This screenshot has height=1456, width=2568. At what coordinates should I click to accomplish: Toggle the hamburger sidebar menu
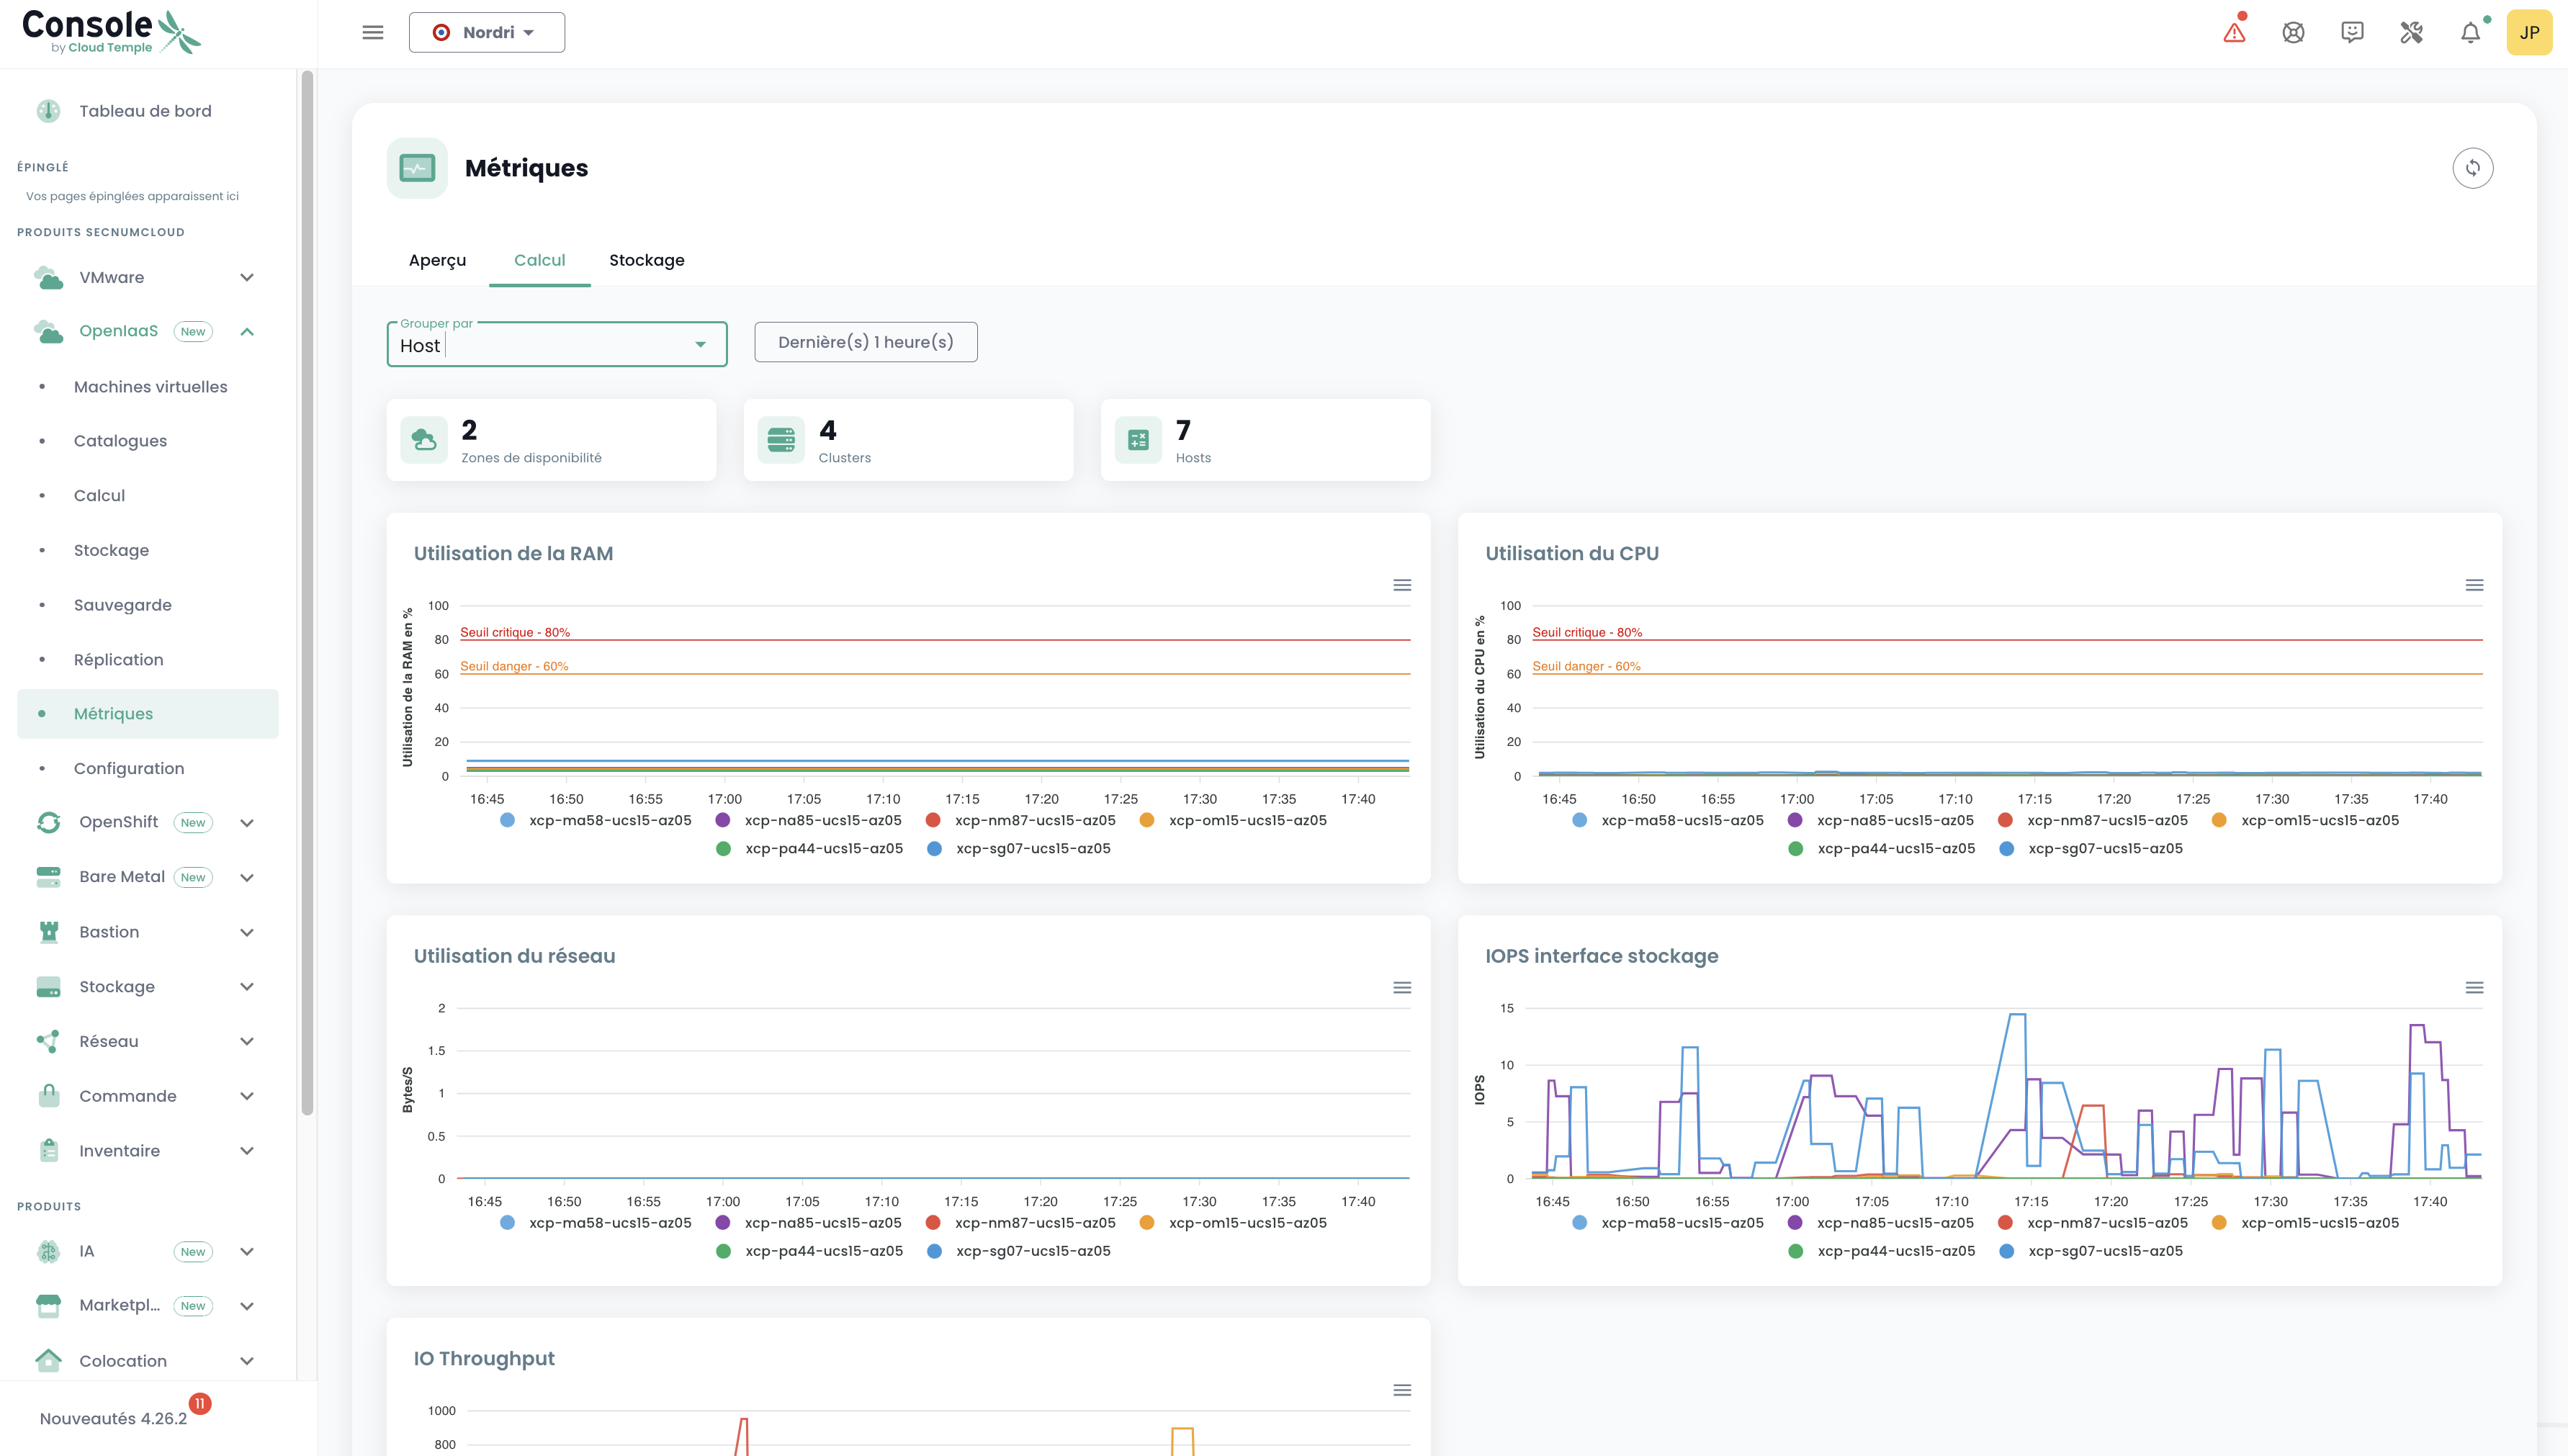coord(373,33)
